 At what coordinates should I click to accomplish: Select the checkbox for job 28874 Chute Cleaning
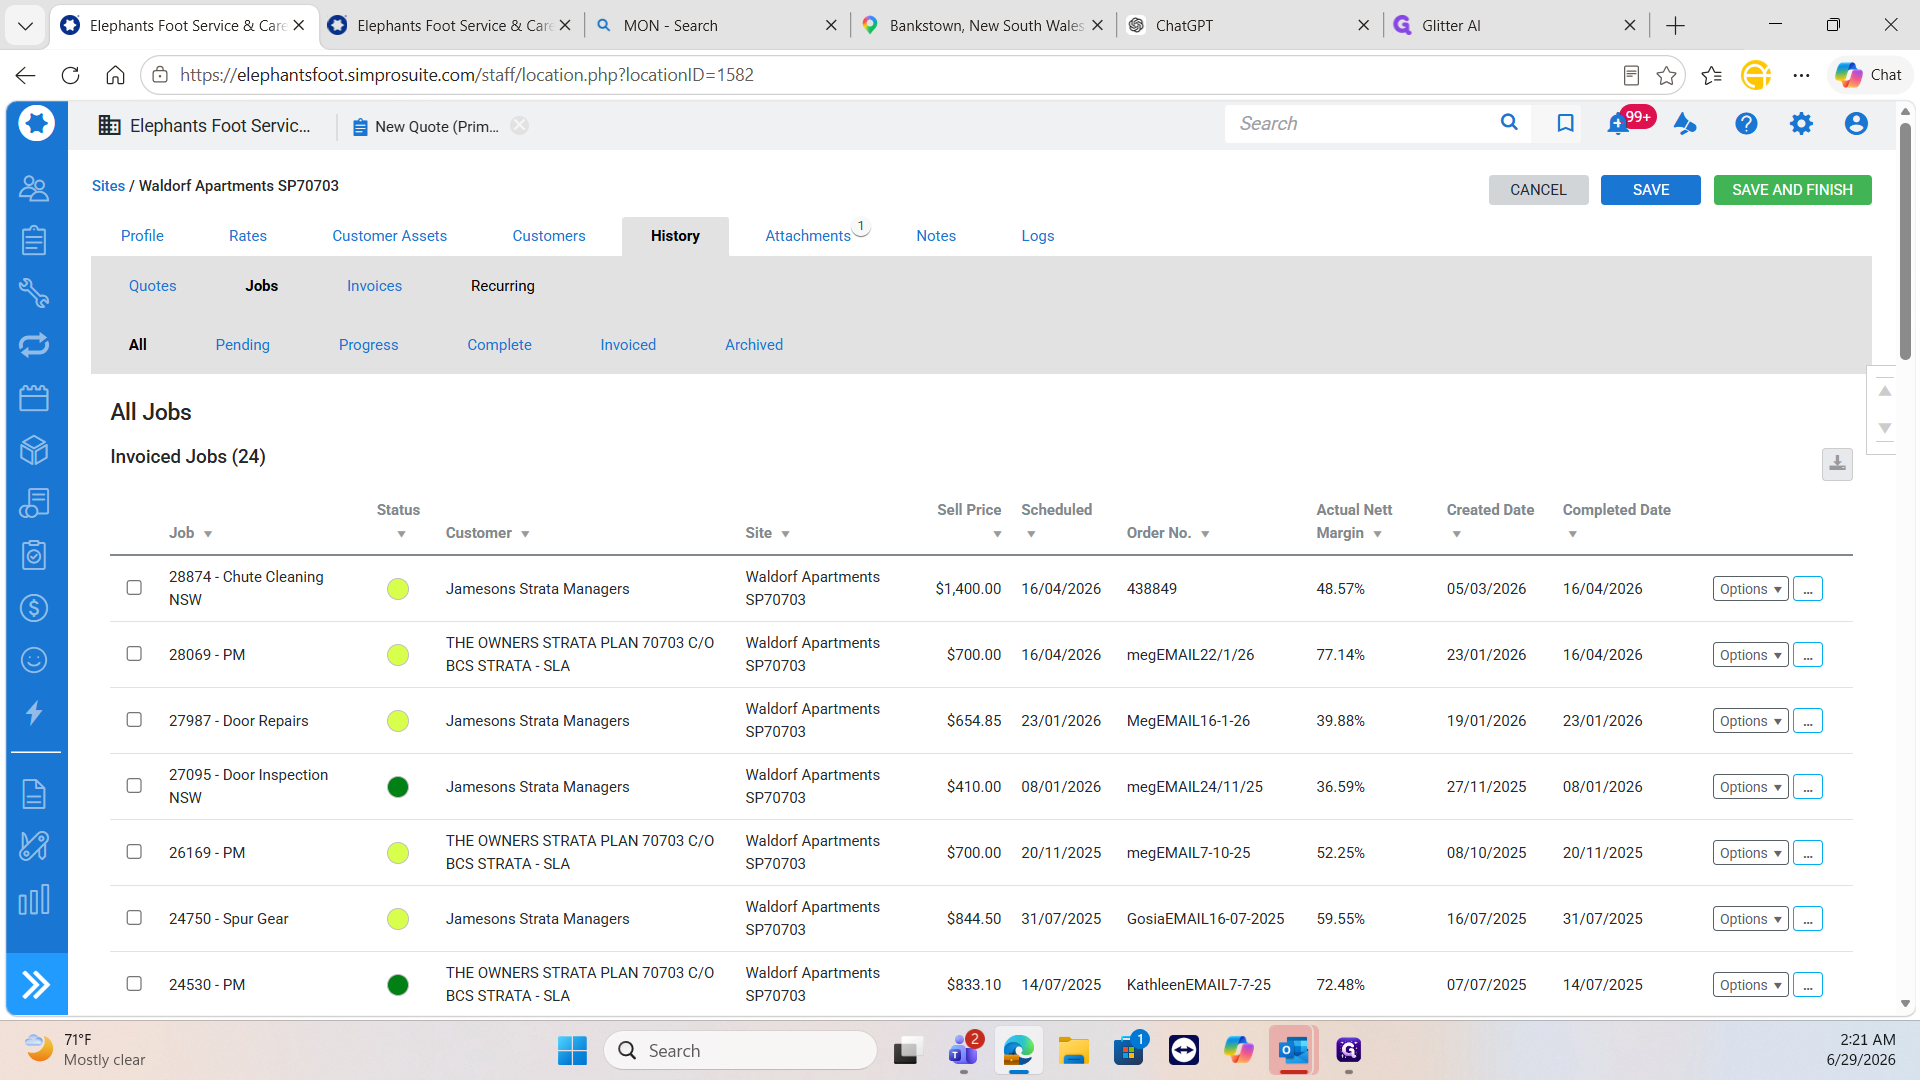pos(134,588)
